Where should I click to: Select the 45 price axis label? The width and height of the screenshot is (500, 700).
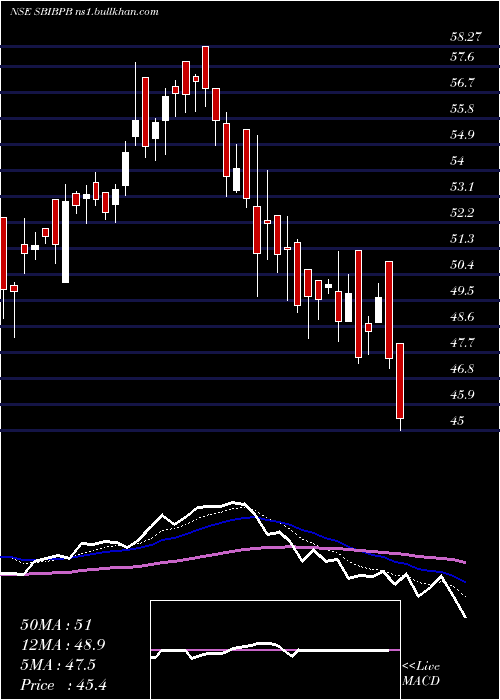coord(458,421)
